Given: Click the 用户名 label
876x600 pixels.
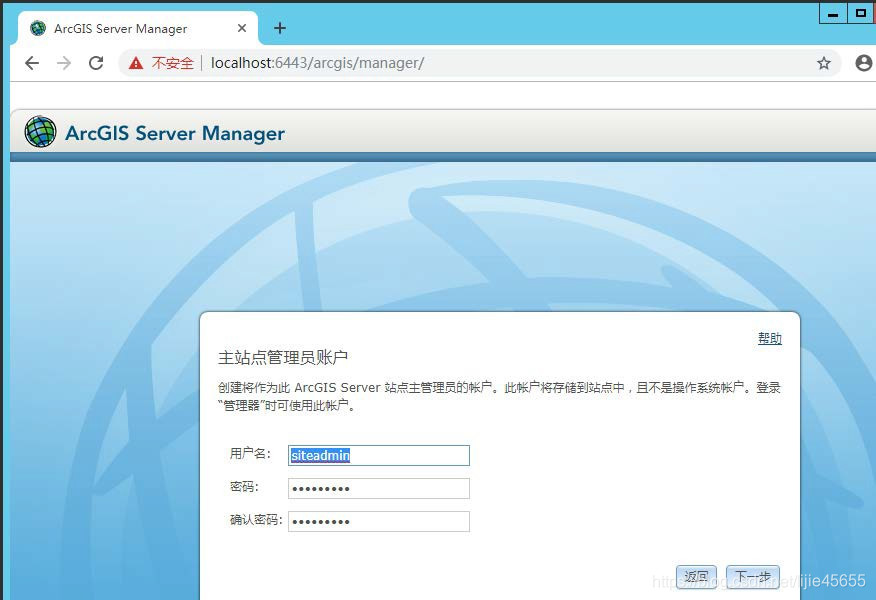Looking at the screenshot, I should [x=250, y=454].
